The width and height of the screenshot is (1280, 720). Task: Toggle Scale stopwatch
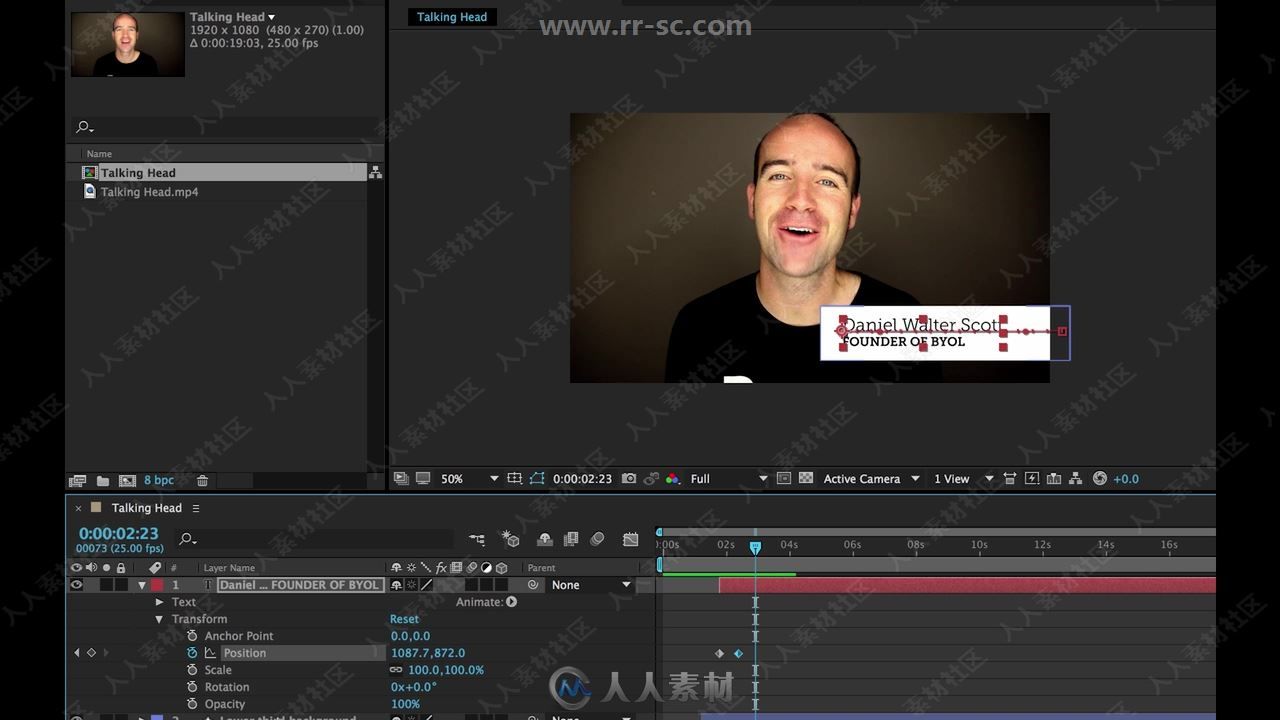(x=192, y=670)
